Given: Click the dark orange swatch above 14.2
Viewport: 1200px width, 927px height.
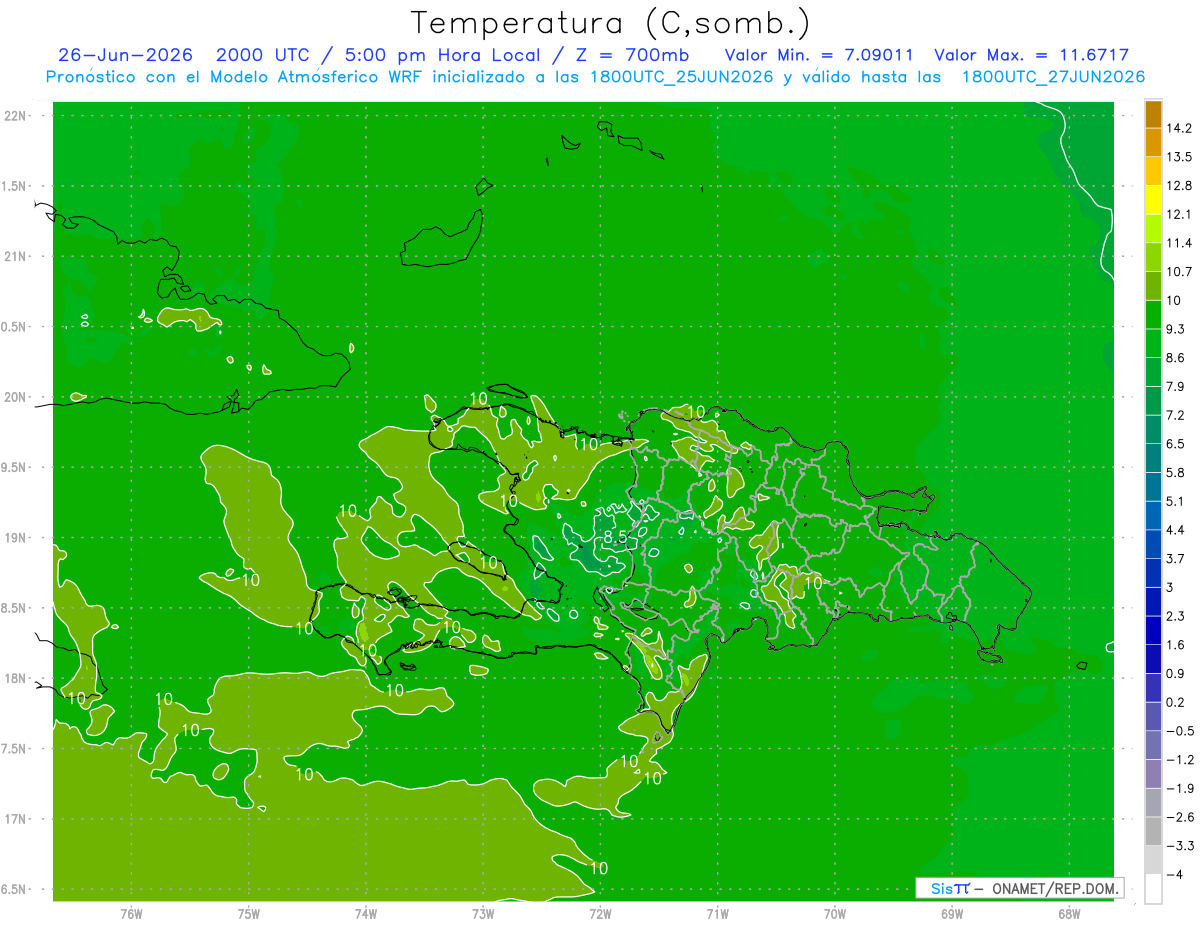Looking at the screenshot, I should click(1153, 114).
